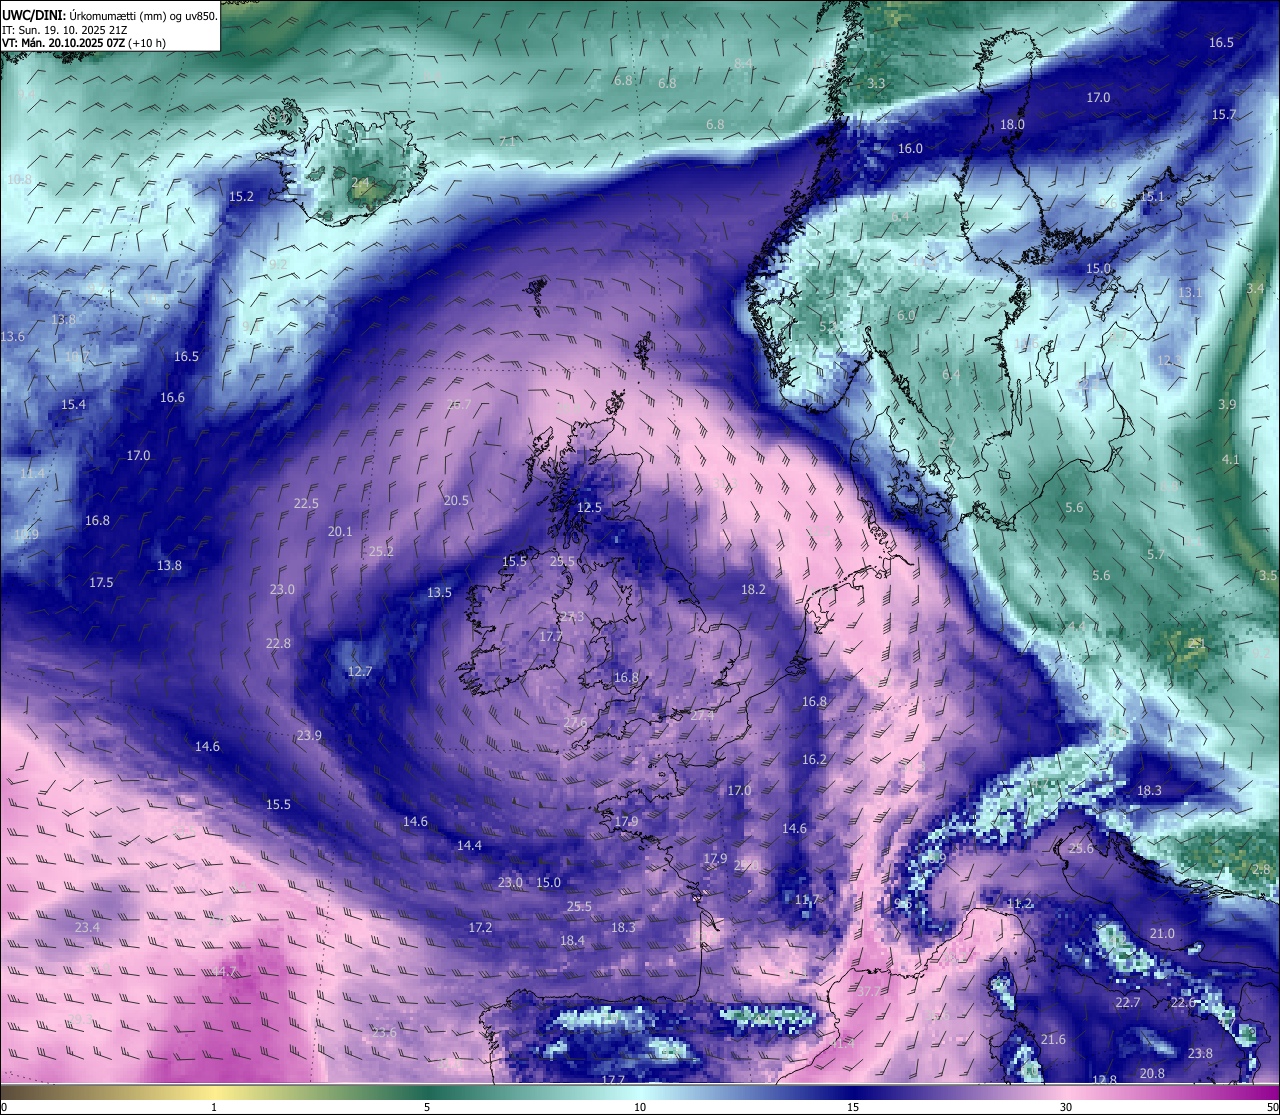Click the 15.4 value near the left edge
Image resolution: width=1280 pixels, height=1115 pixels.
(x=74, y=405)
